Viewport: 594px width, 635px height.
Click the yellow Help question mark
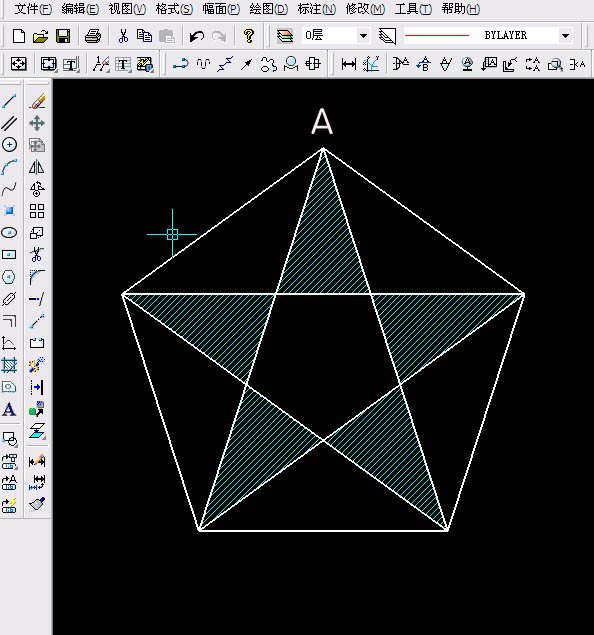(249, 36)
